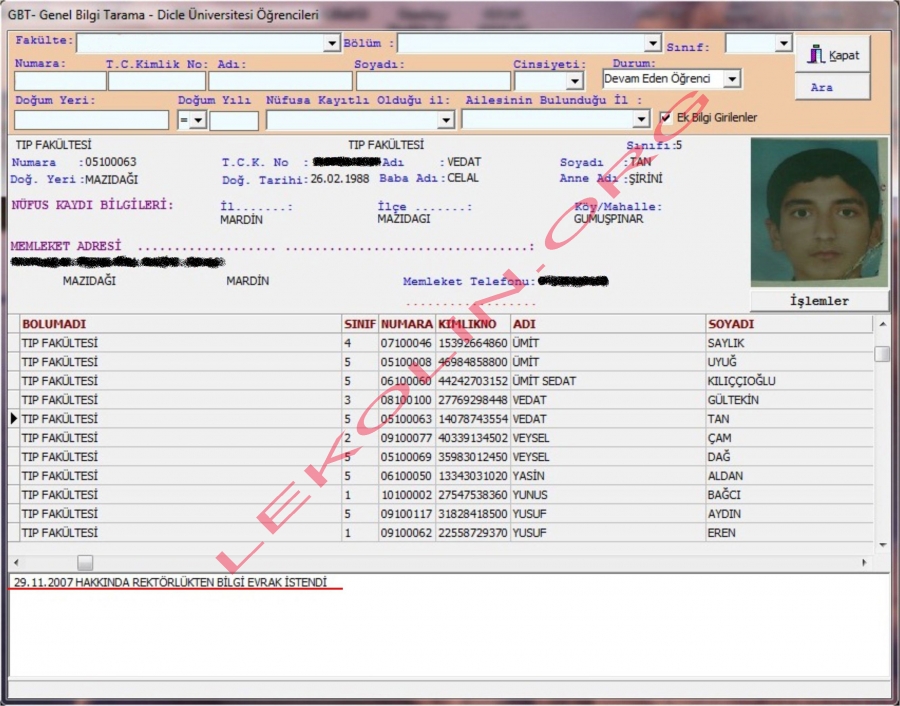Focus the T.C.Kimlik No input field
Viewport: 900px width, 706px height.
tap(157, 81)
